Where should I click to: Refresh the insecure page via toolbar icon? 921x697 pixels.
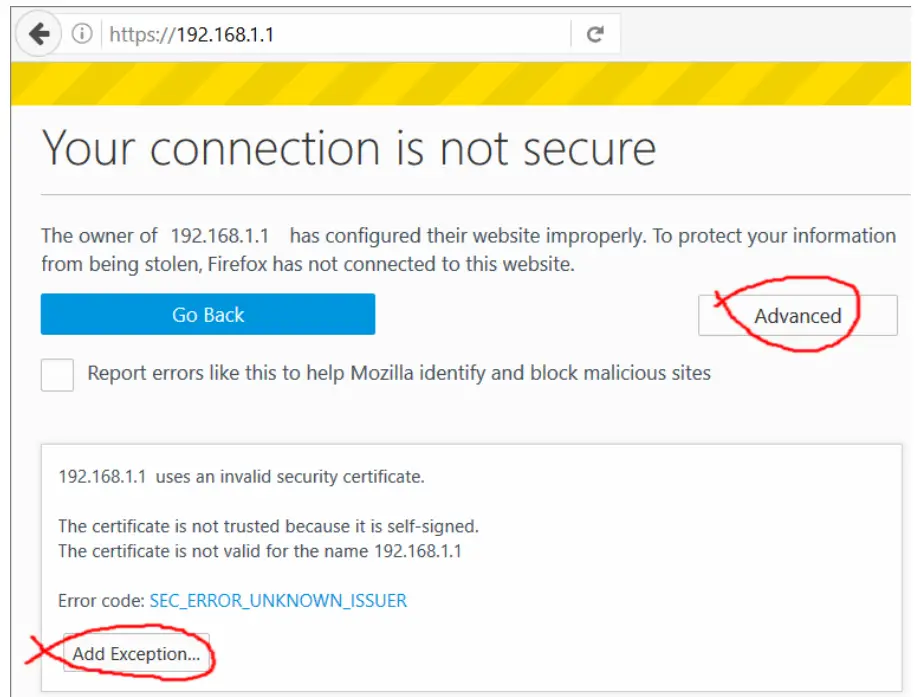[x=594, y=31]
